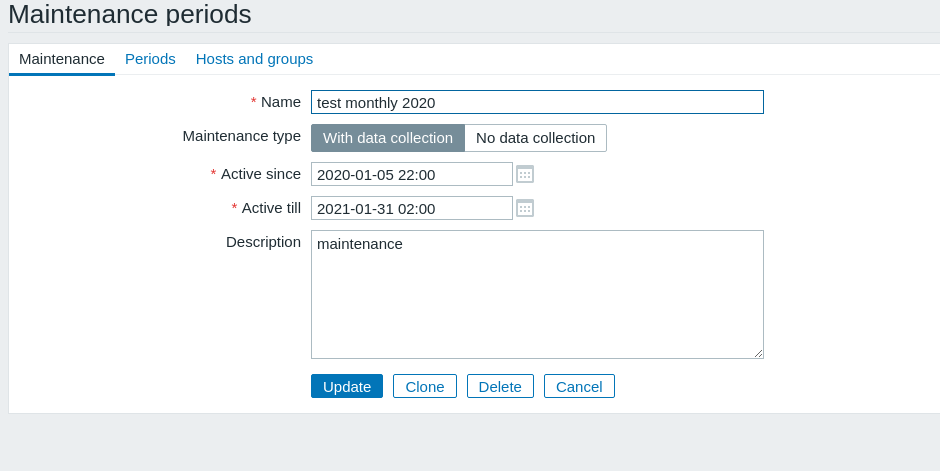The width and height of the screenshot is (940, 471).
Task: Focus the Active till date field
Action: 411,208
